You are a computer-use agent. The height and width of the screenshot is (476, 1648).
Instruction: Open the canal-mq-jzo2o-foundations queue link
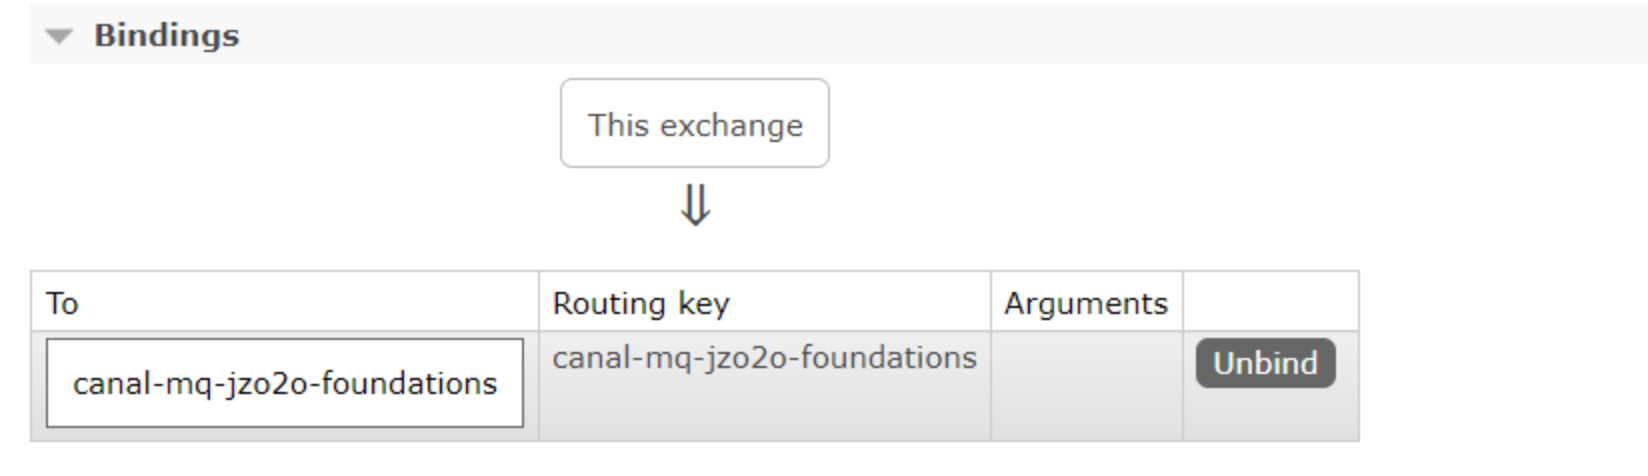coord(285,383)
